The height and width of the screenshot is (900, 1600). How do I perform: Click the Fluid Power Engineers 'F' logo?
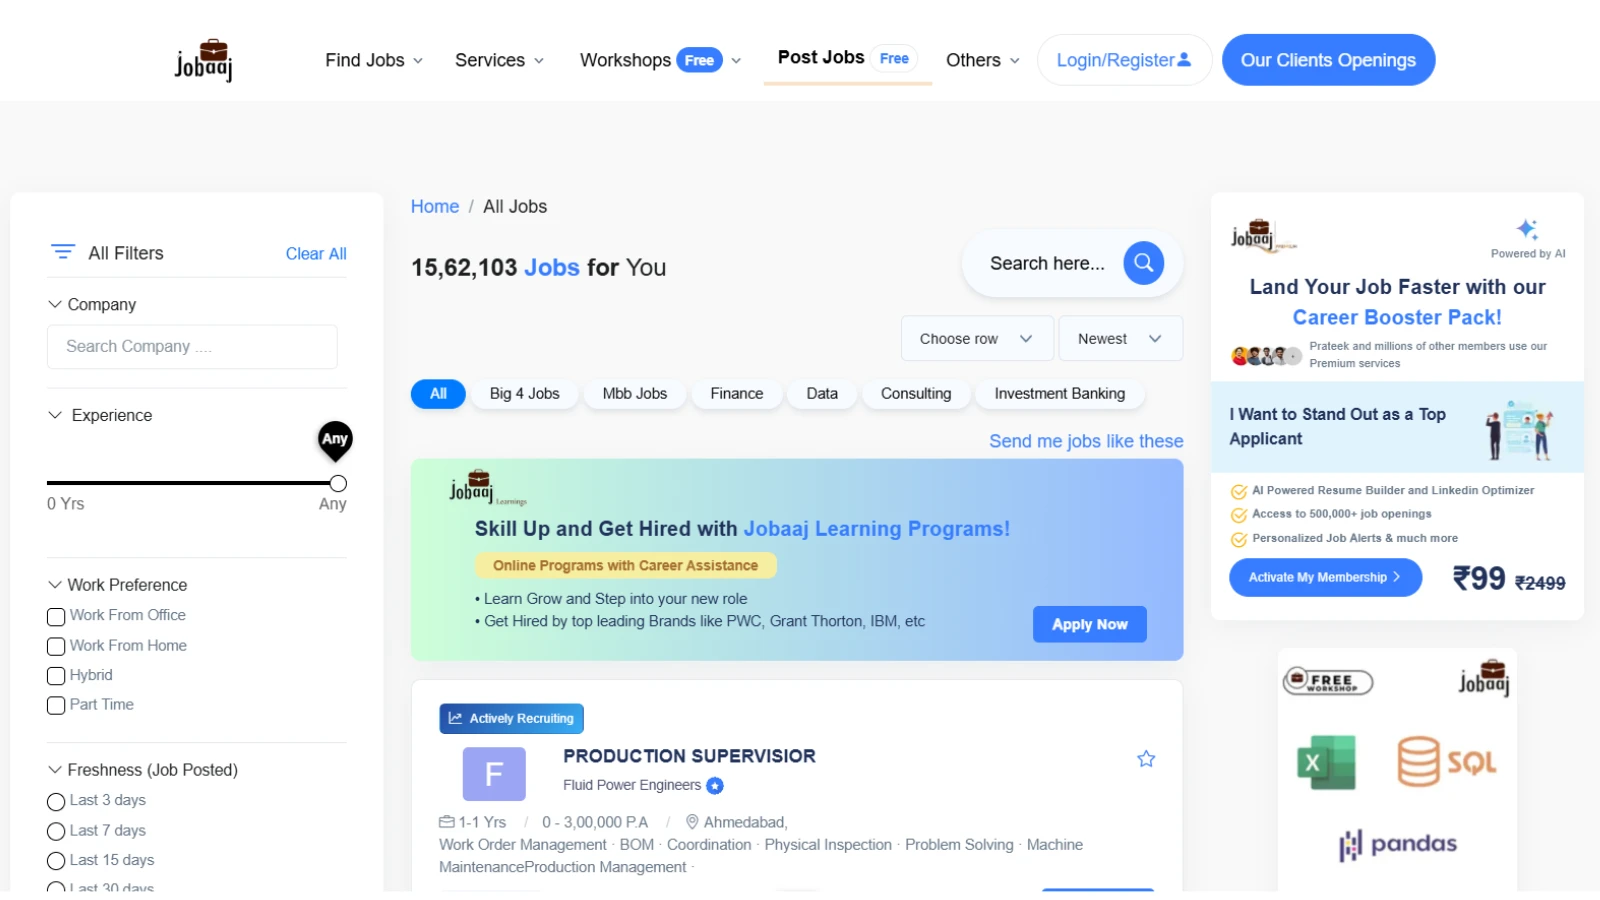click(x=494, y=774)
